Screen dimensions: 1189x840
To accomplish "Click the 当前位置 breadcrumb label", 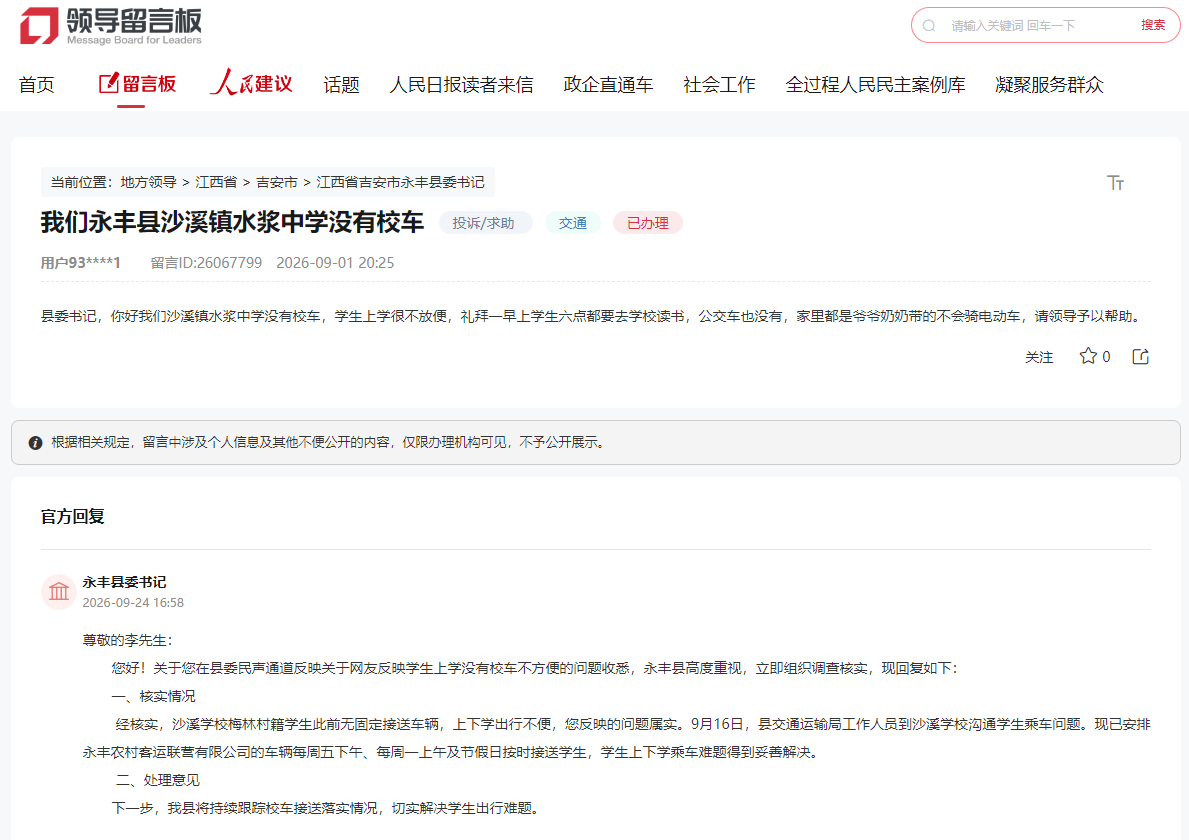I will click(x=80, y=183).
